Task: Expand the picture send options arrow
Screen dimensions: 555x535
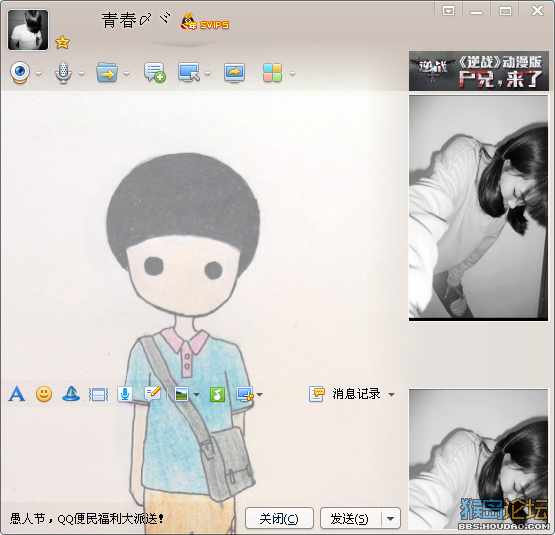Action: [196, 394]
